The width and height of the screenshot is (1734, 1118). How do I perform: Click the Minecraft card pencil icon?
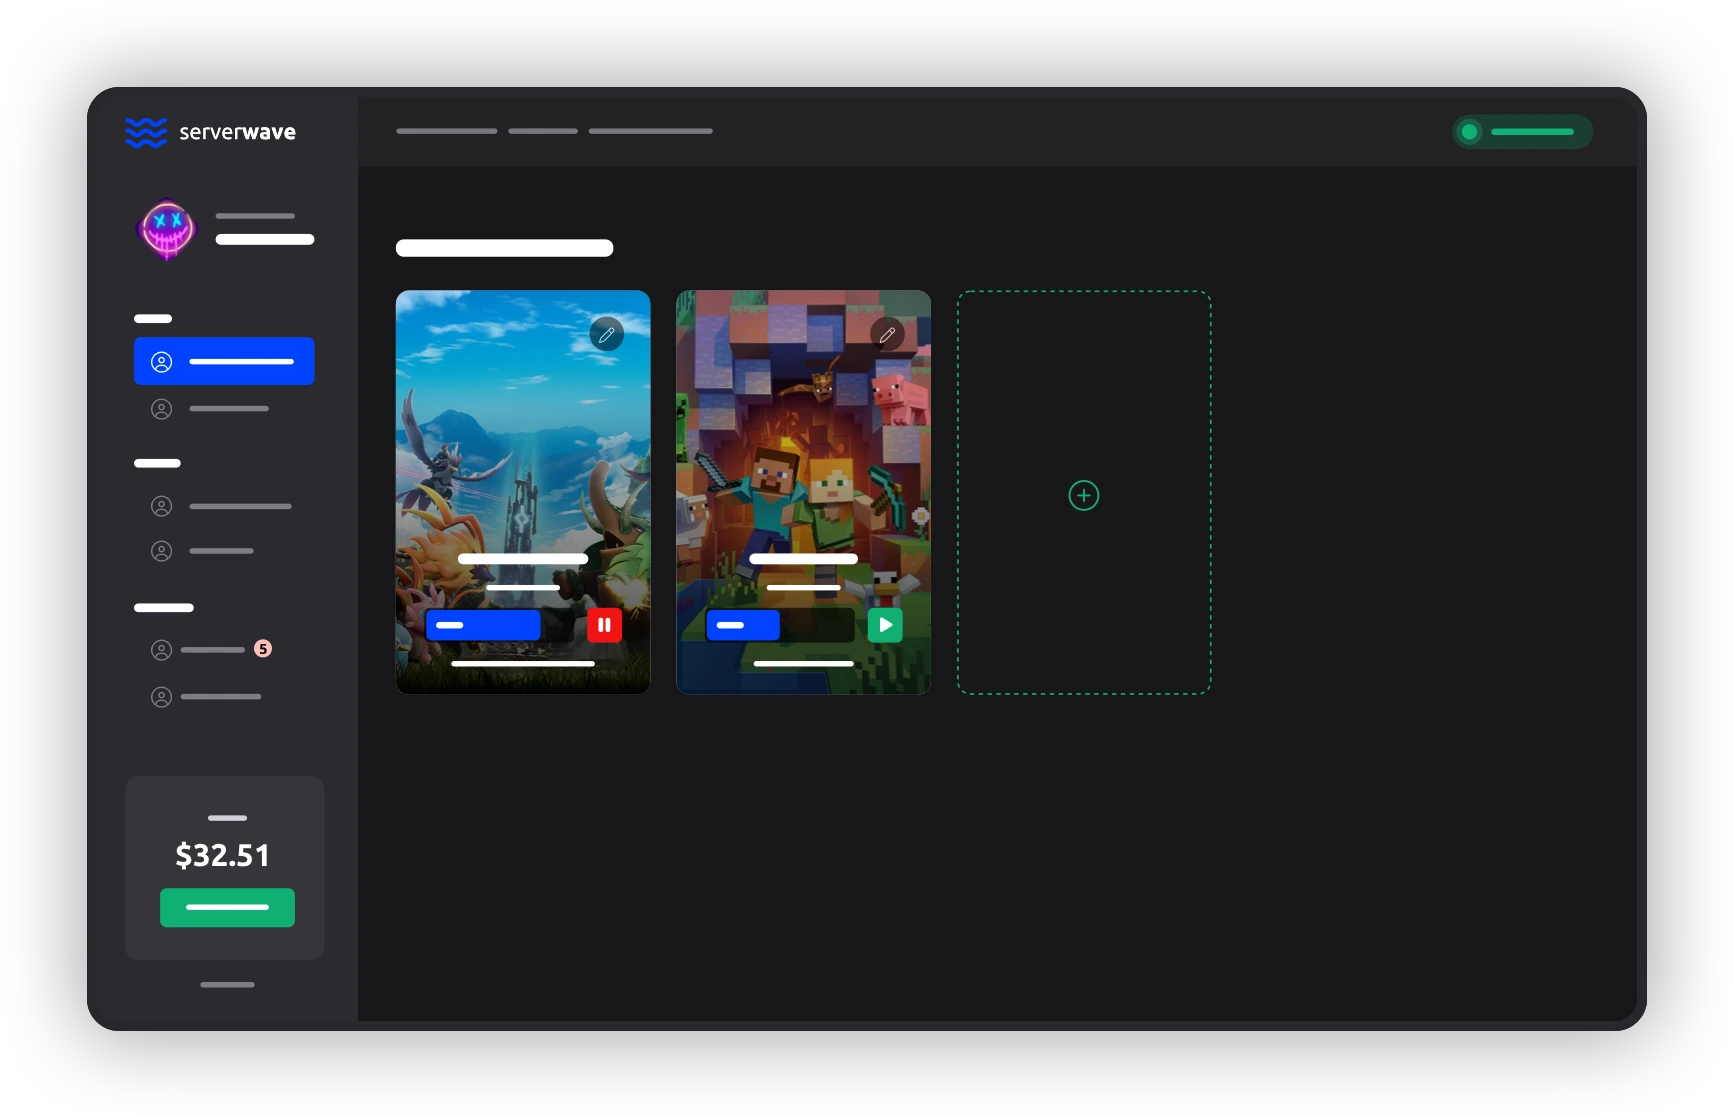coord(887,335)
